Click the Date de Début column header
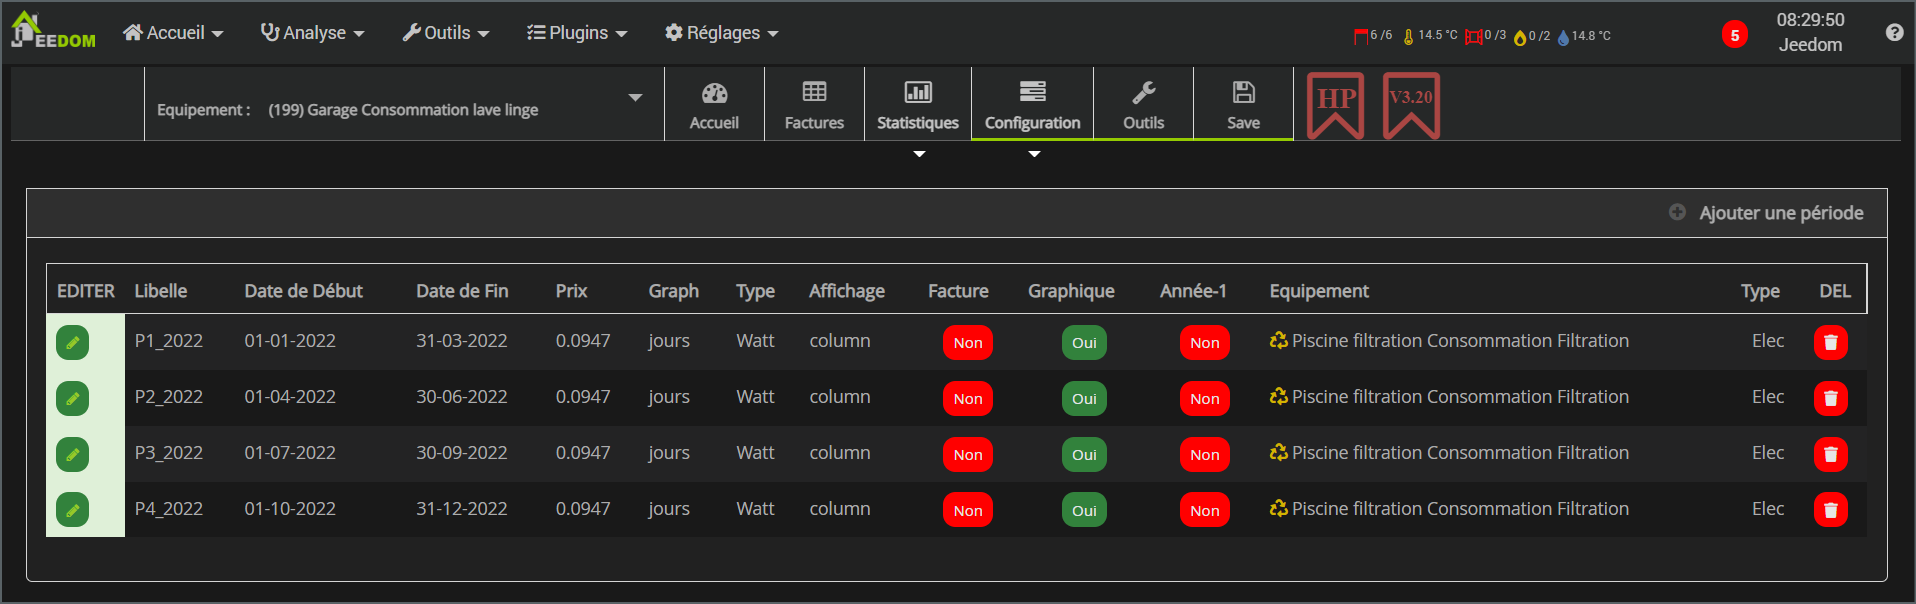Viewport: 1916px width, 604px height. 303,291
